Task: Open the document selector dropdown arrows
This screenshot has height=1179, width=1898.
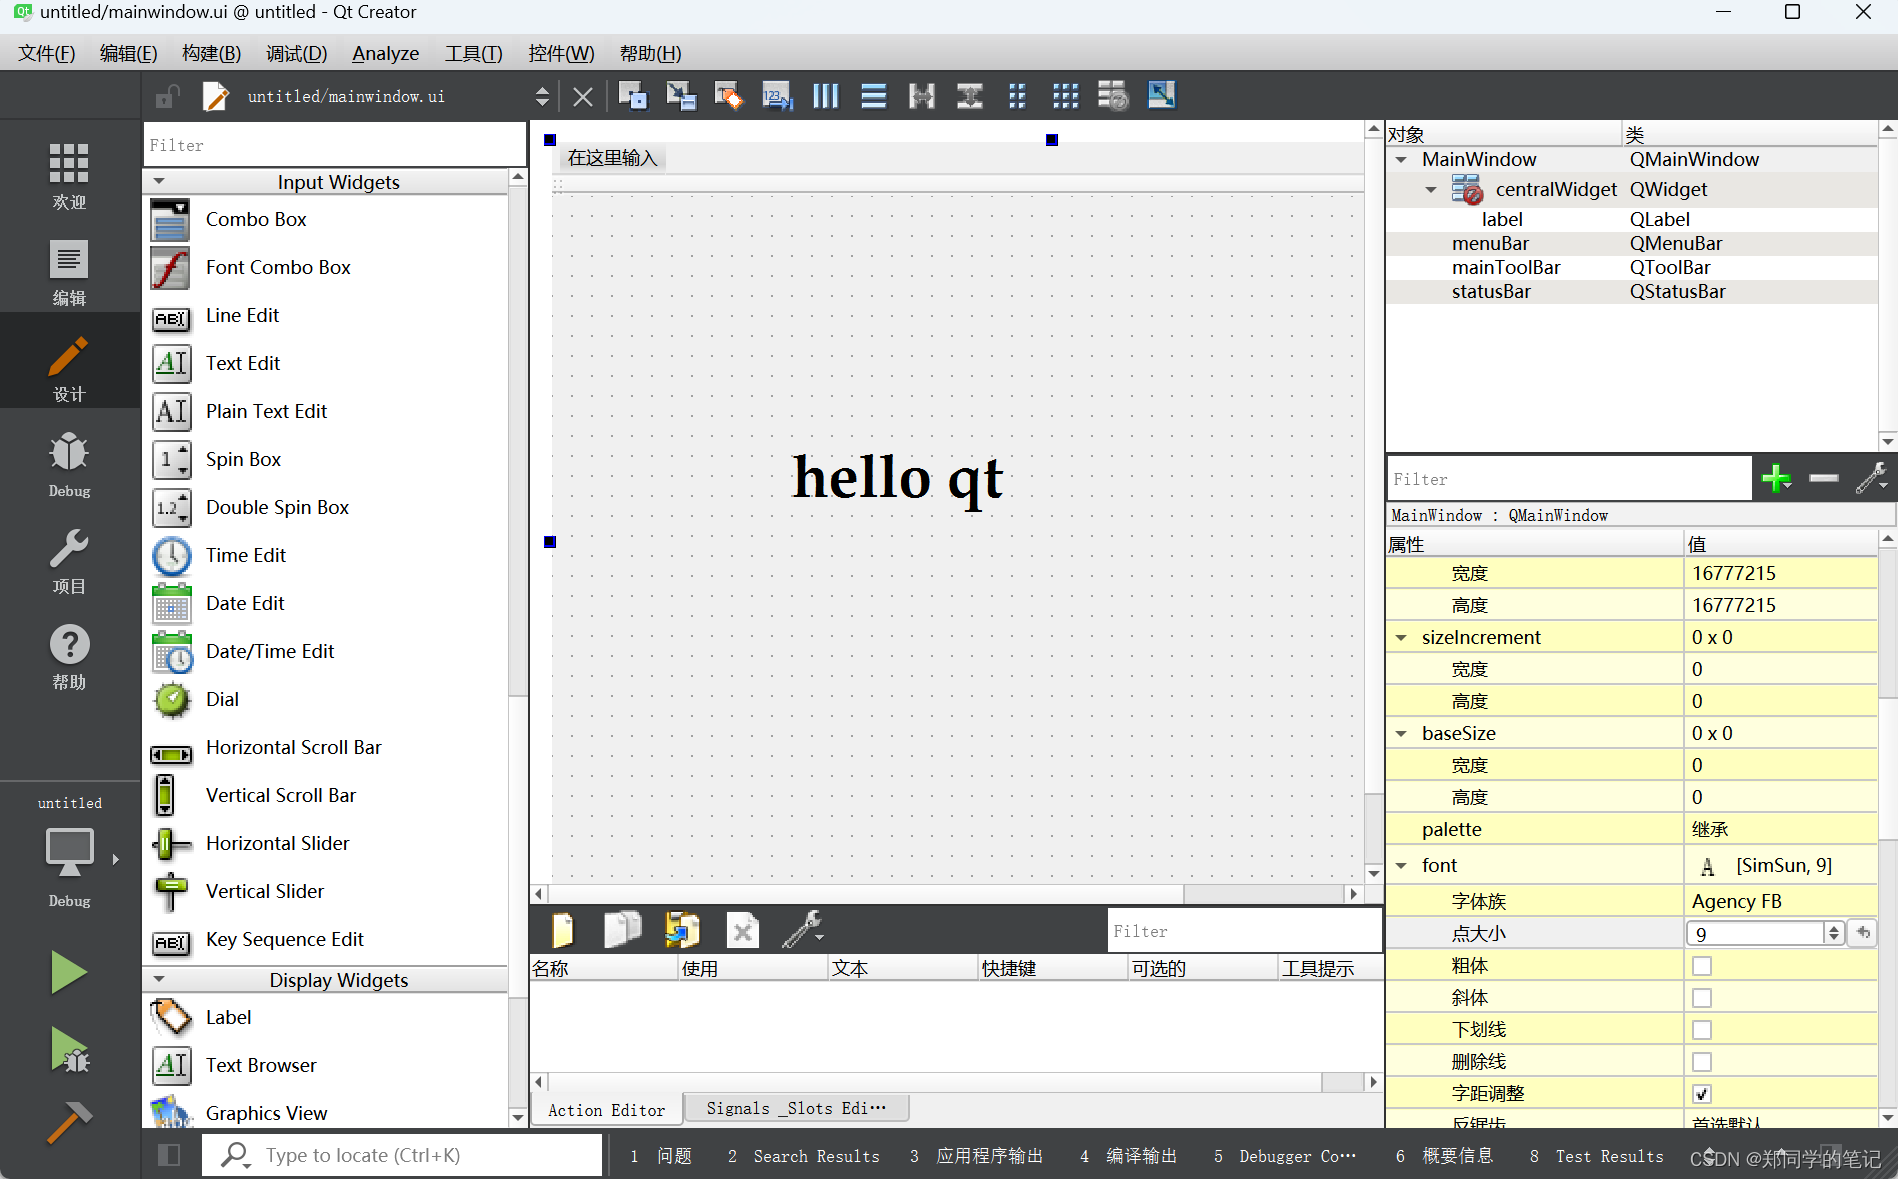Action: click(x=542, y=96)
